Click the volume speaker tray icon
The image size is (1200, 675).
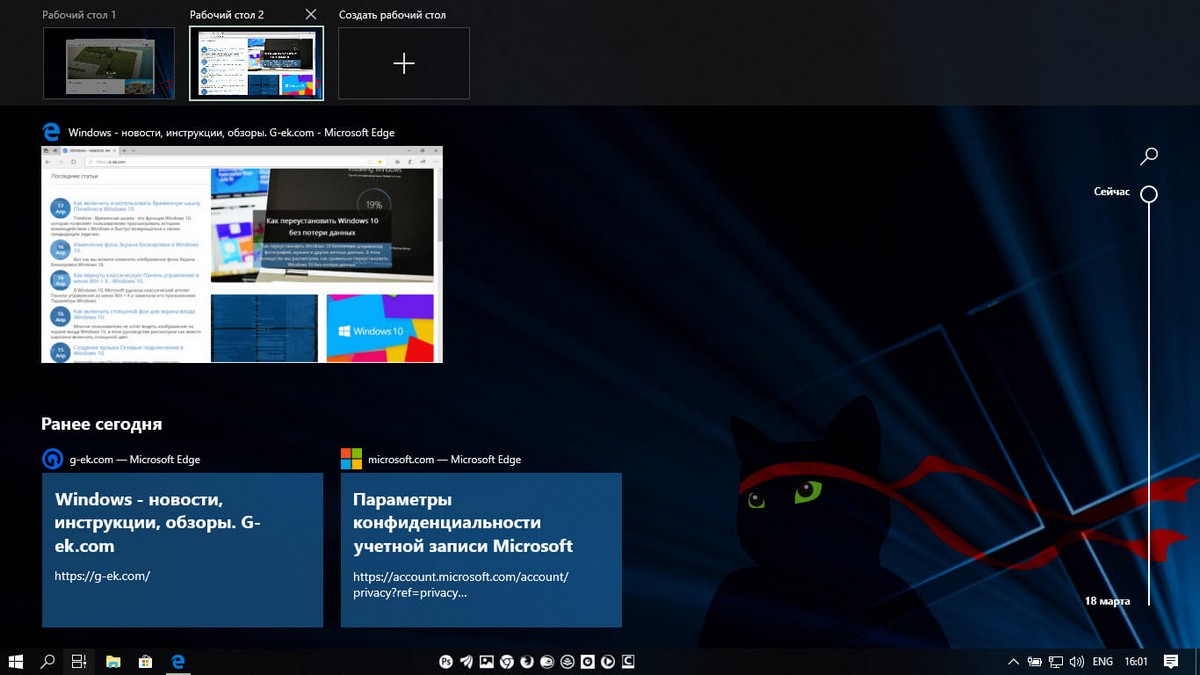click(1076, 662)
